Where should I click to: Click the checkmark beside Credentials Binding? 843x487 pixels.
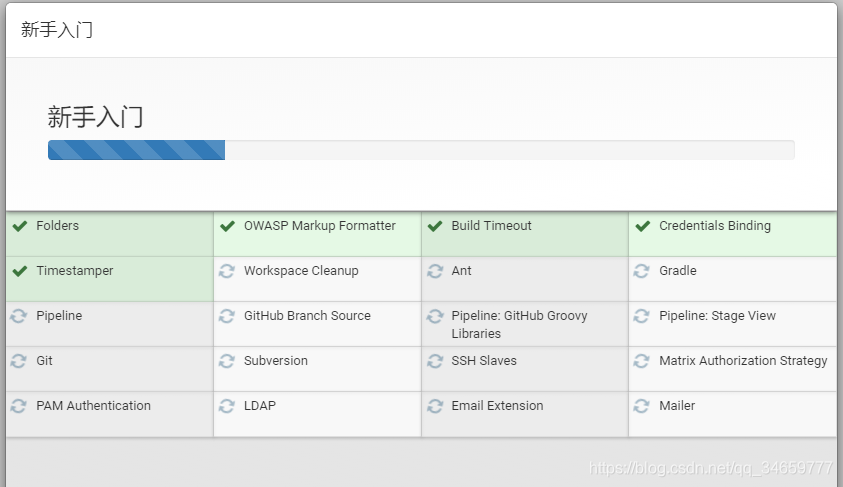[642, 226]
